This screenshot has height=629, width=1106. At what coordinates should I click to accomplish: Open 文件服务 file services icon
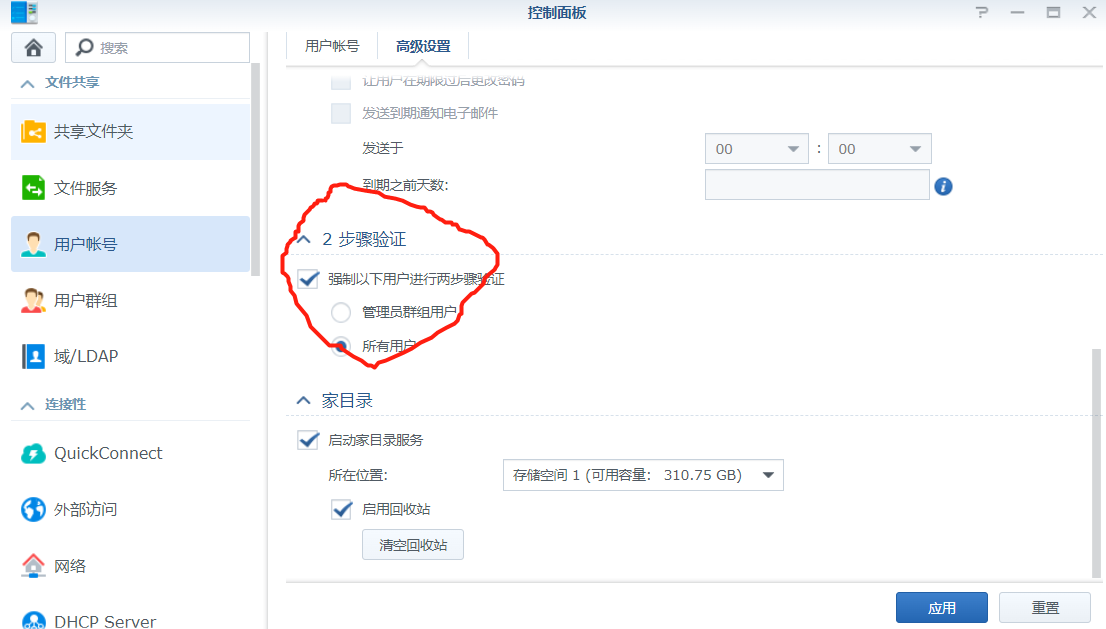(34, 188)
